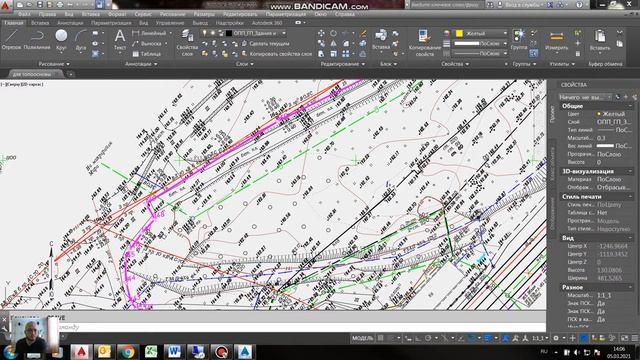Open the Свойства слоя layer manager
The image size is (640, 360).
[x=187, y=42]
